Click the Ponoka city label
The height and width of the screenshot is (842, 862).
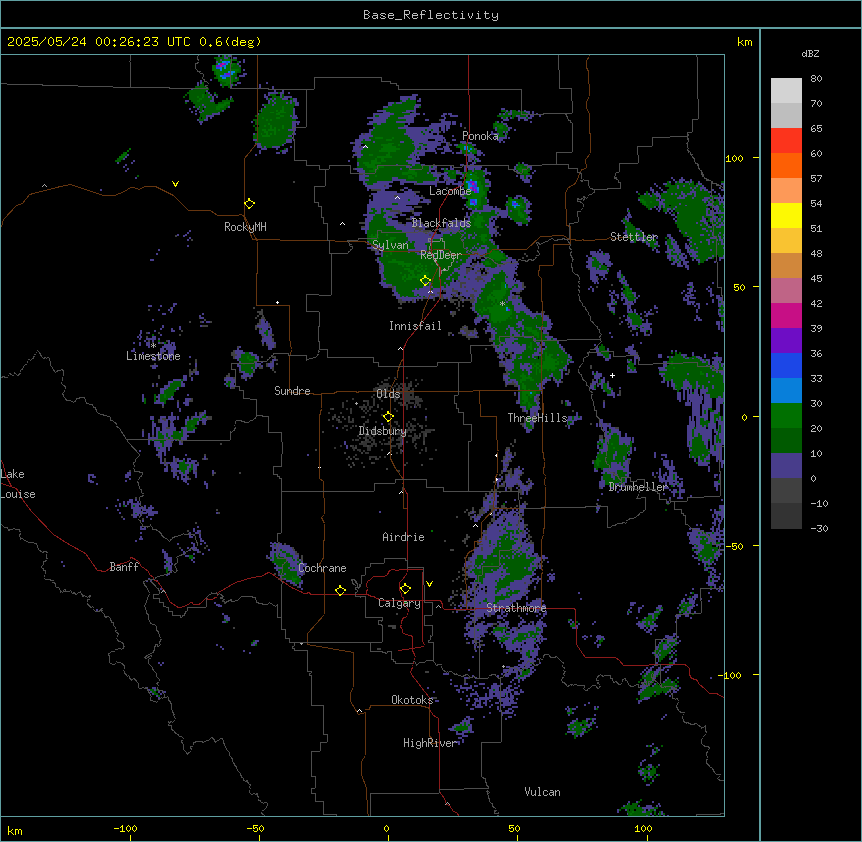480,136
